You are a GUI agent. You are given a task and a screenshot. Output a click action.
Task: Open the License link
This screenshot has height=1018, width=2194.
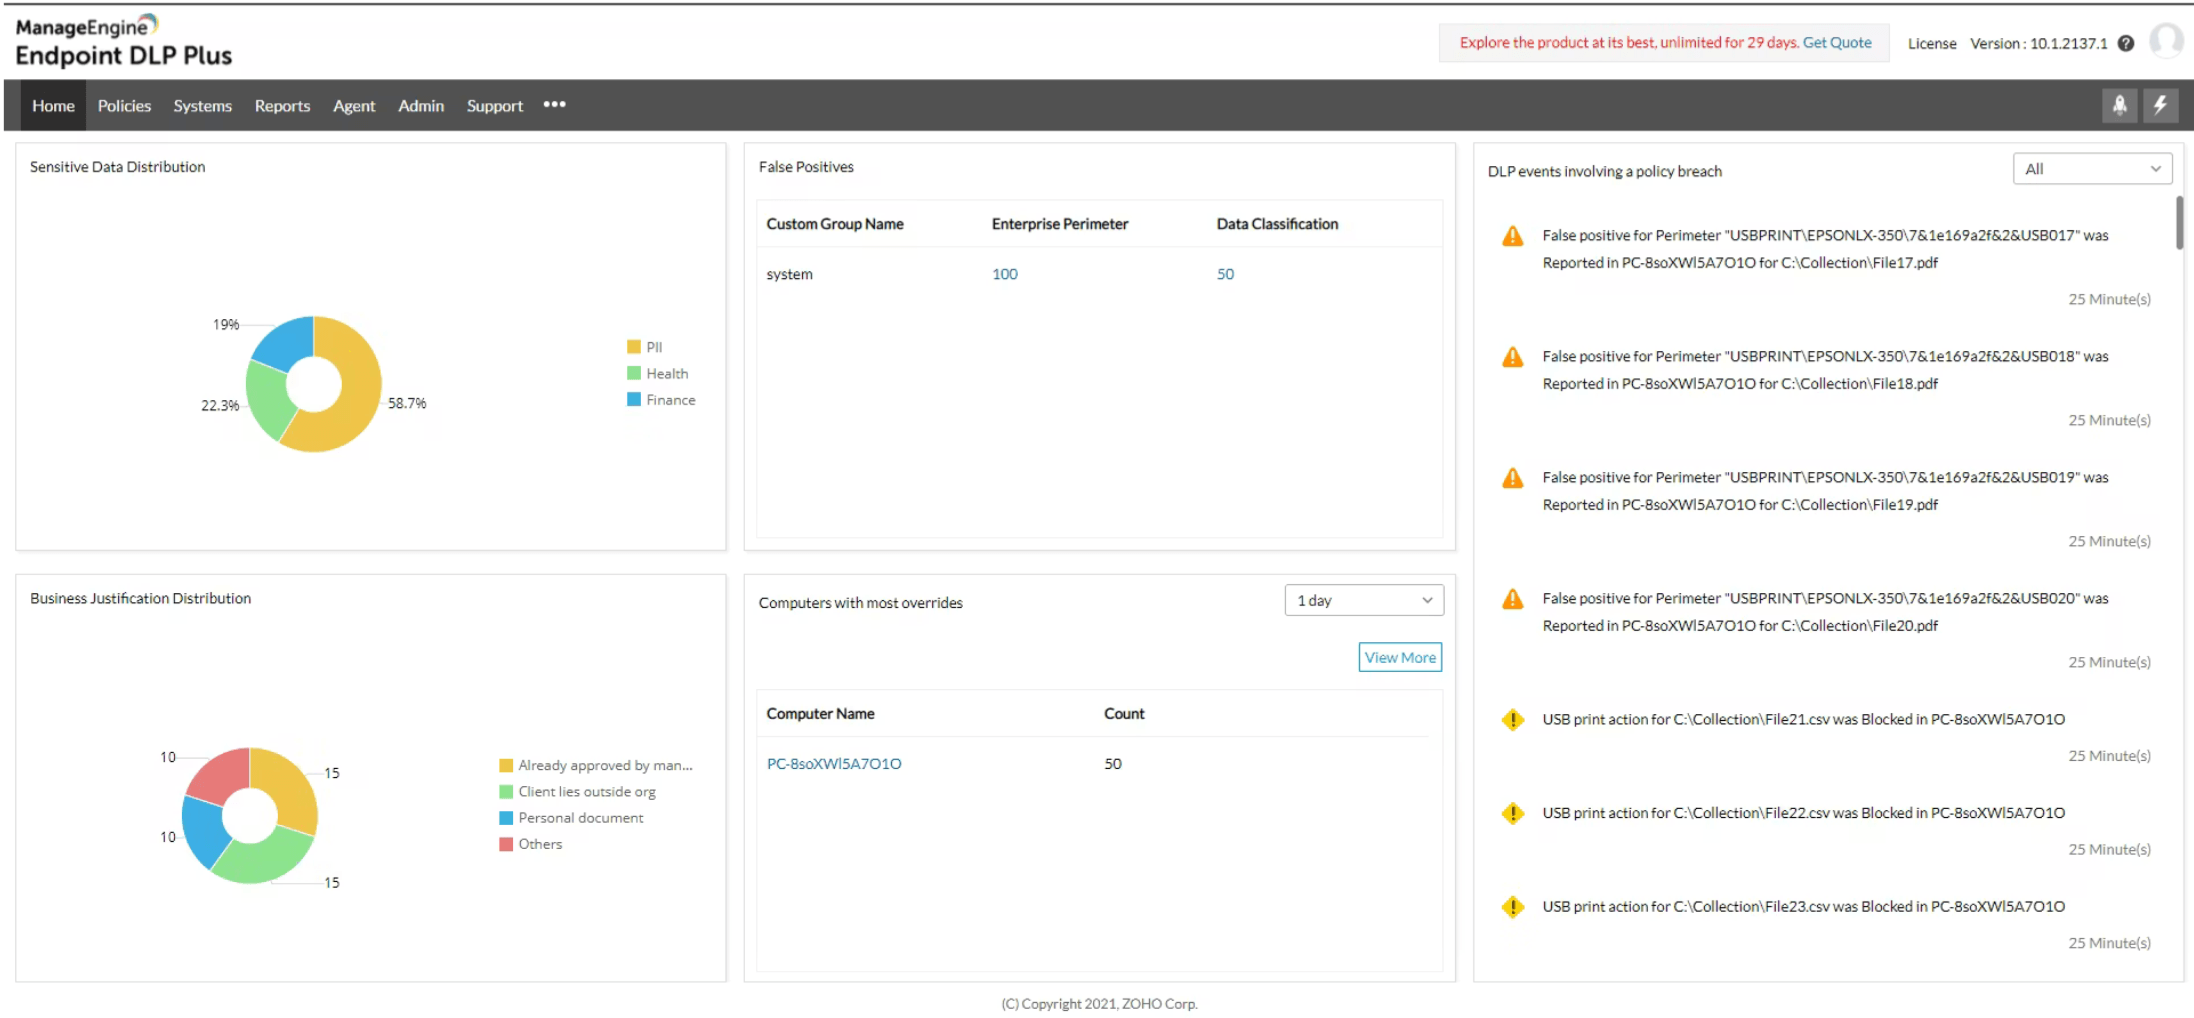coord(1932,43)
